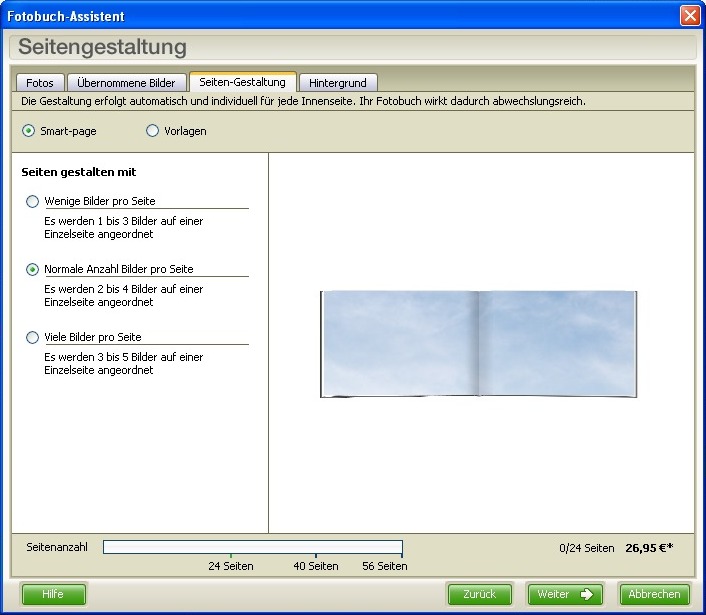Screen dimensions: 706x615
Task: Click the Seitenanzahl label
Action: pos(57,547)
